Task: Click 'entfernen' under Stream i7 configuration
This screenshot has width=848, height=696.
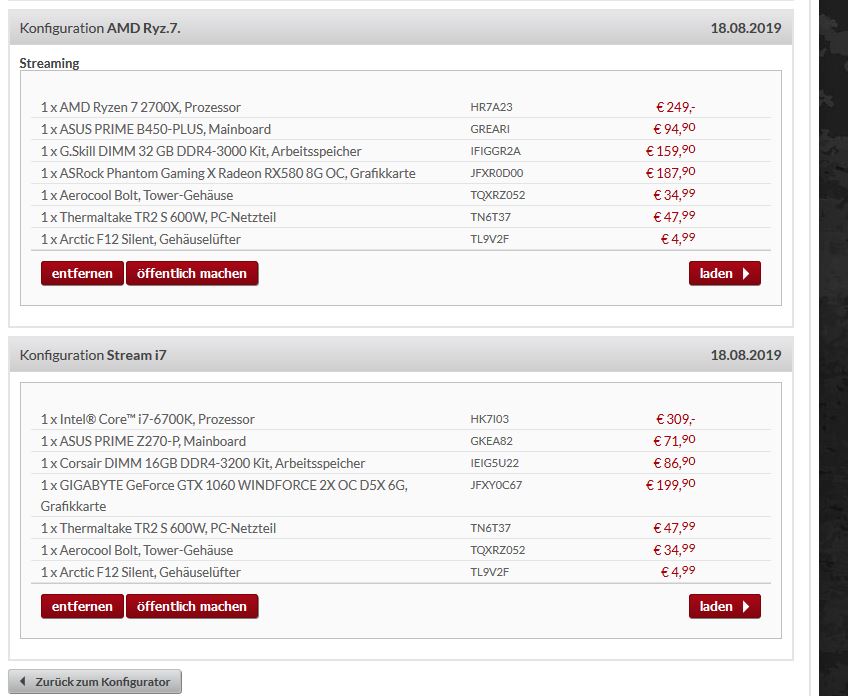Action: [82, 606]
